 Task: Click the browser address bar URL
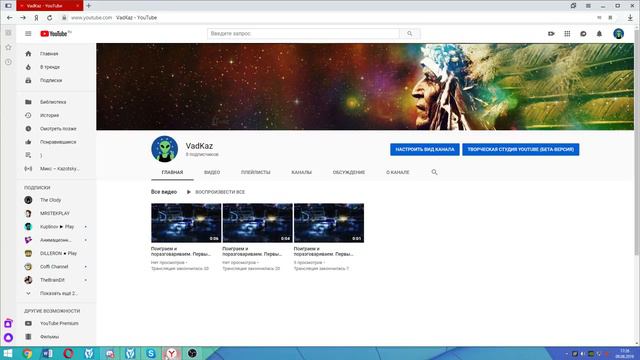click(91, 18)
